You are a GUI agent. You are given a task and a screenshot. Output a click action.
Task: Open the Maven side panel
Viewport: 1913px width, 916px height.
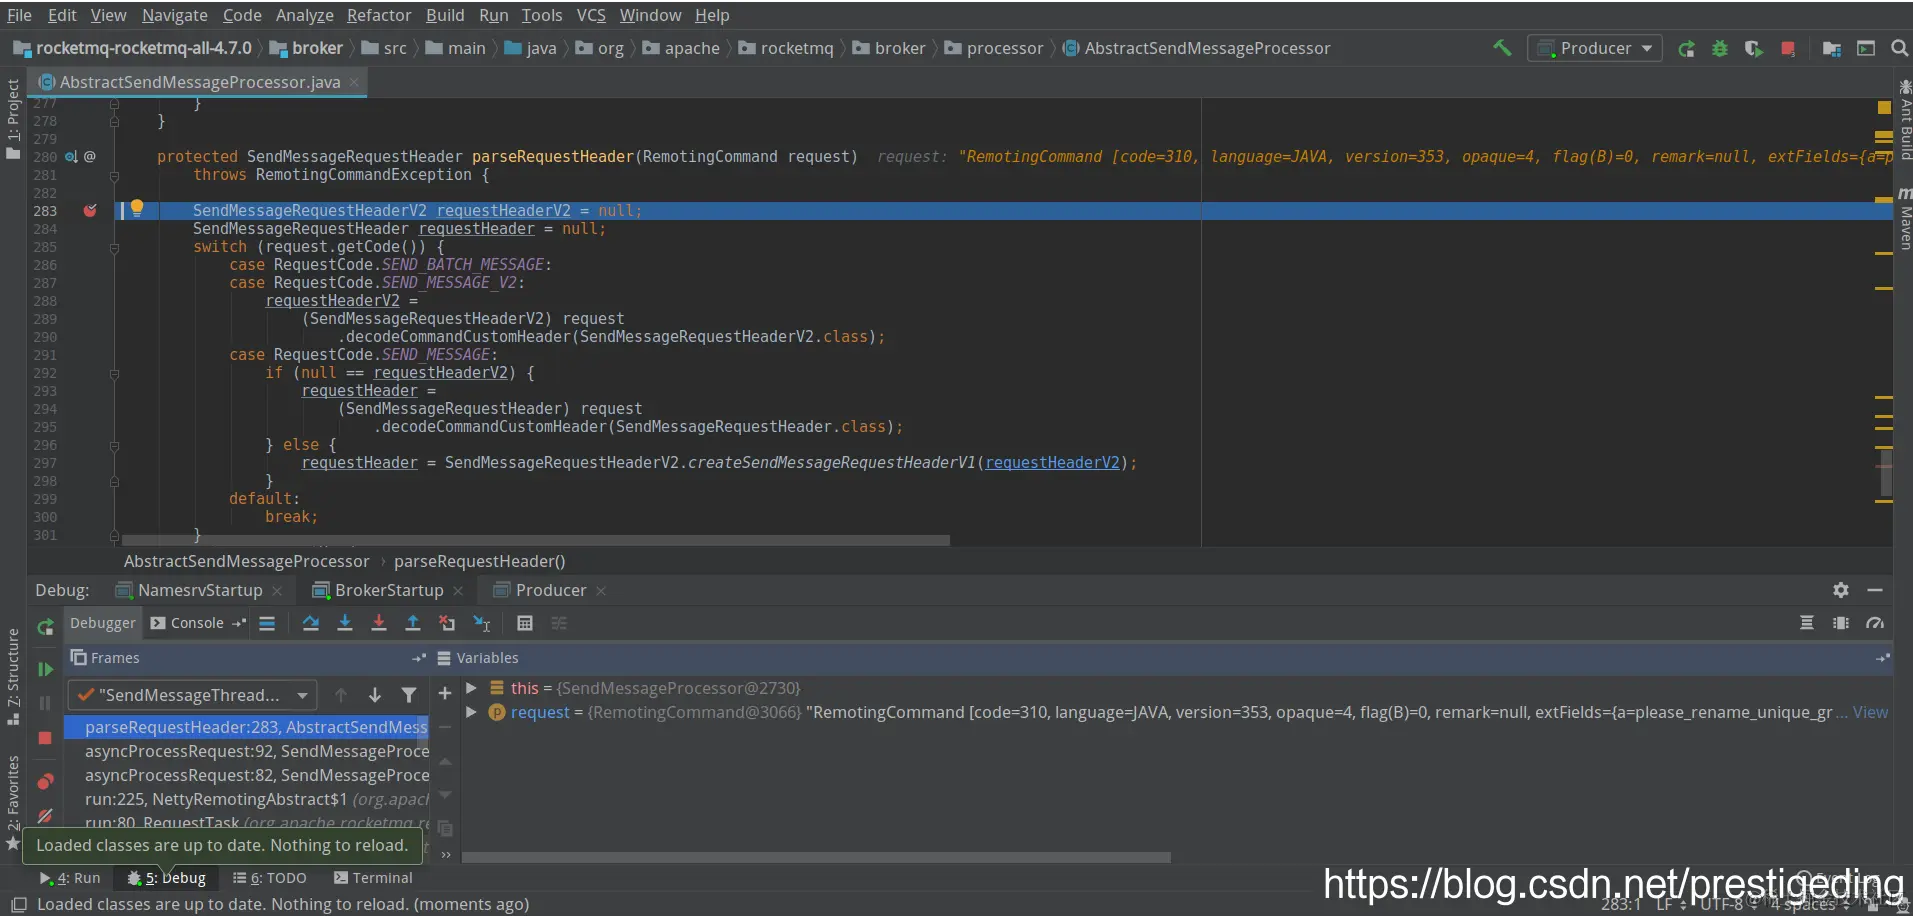coord(1904,219)
